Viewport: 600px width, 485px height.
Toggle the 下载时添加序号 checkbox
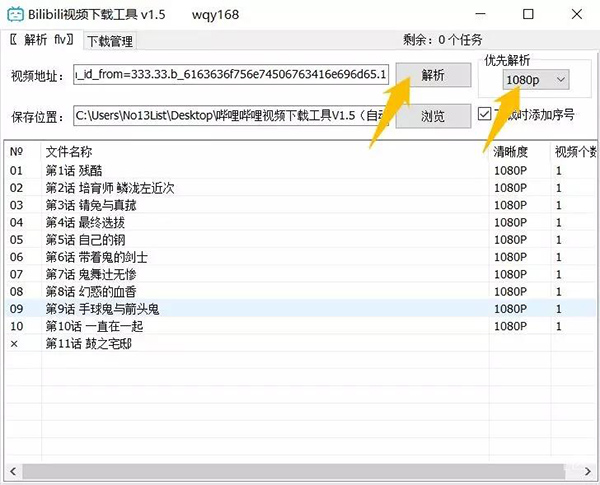(x=484, y=114)
